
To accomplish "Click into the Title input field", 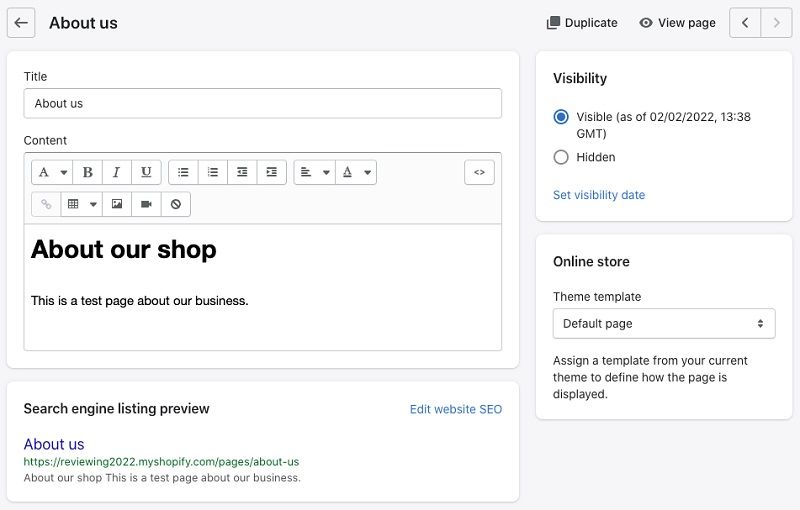I will [x=263, y=104].
